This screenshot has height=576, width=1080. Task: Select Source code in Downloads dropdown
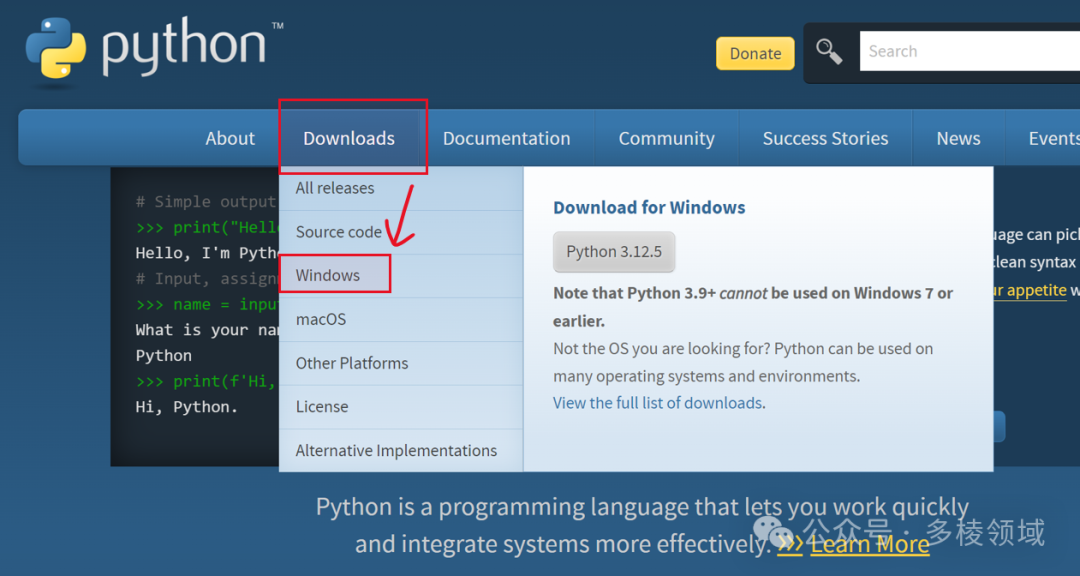[401, 232]
